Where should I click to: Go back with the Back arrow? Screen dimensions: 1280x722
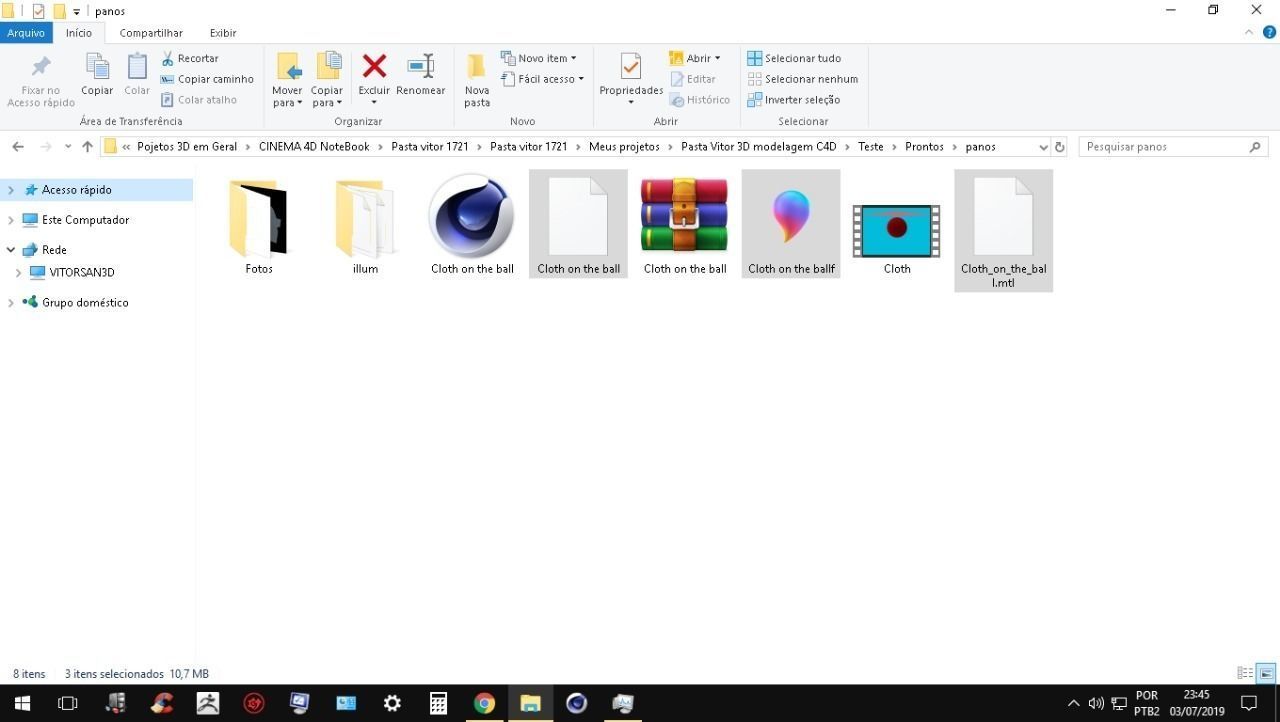tap(18, 147)
